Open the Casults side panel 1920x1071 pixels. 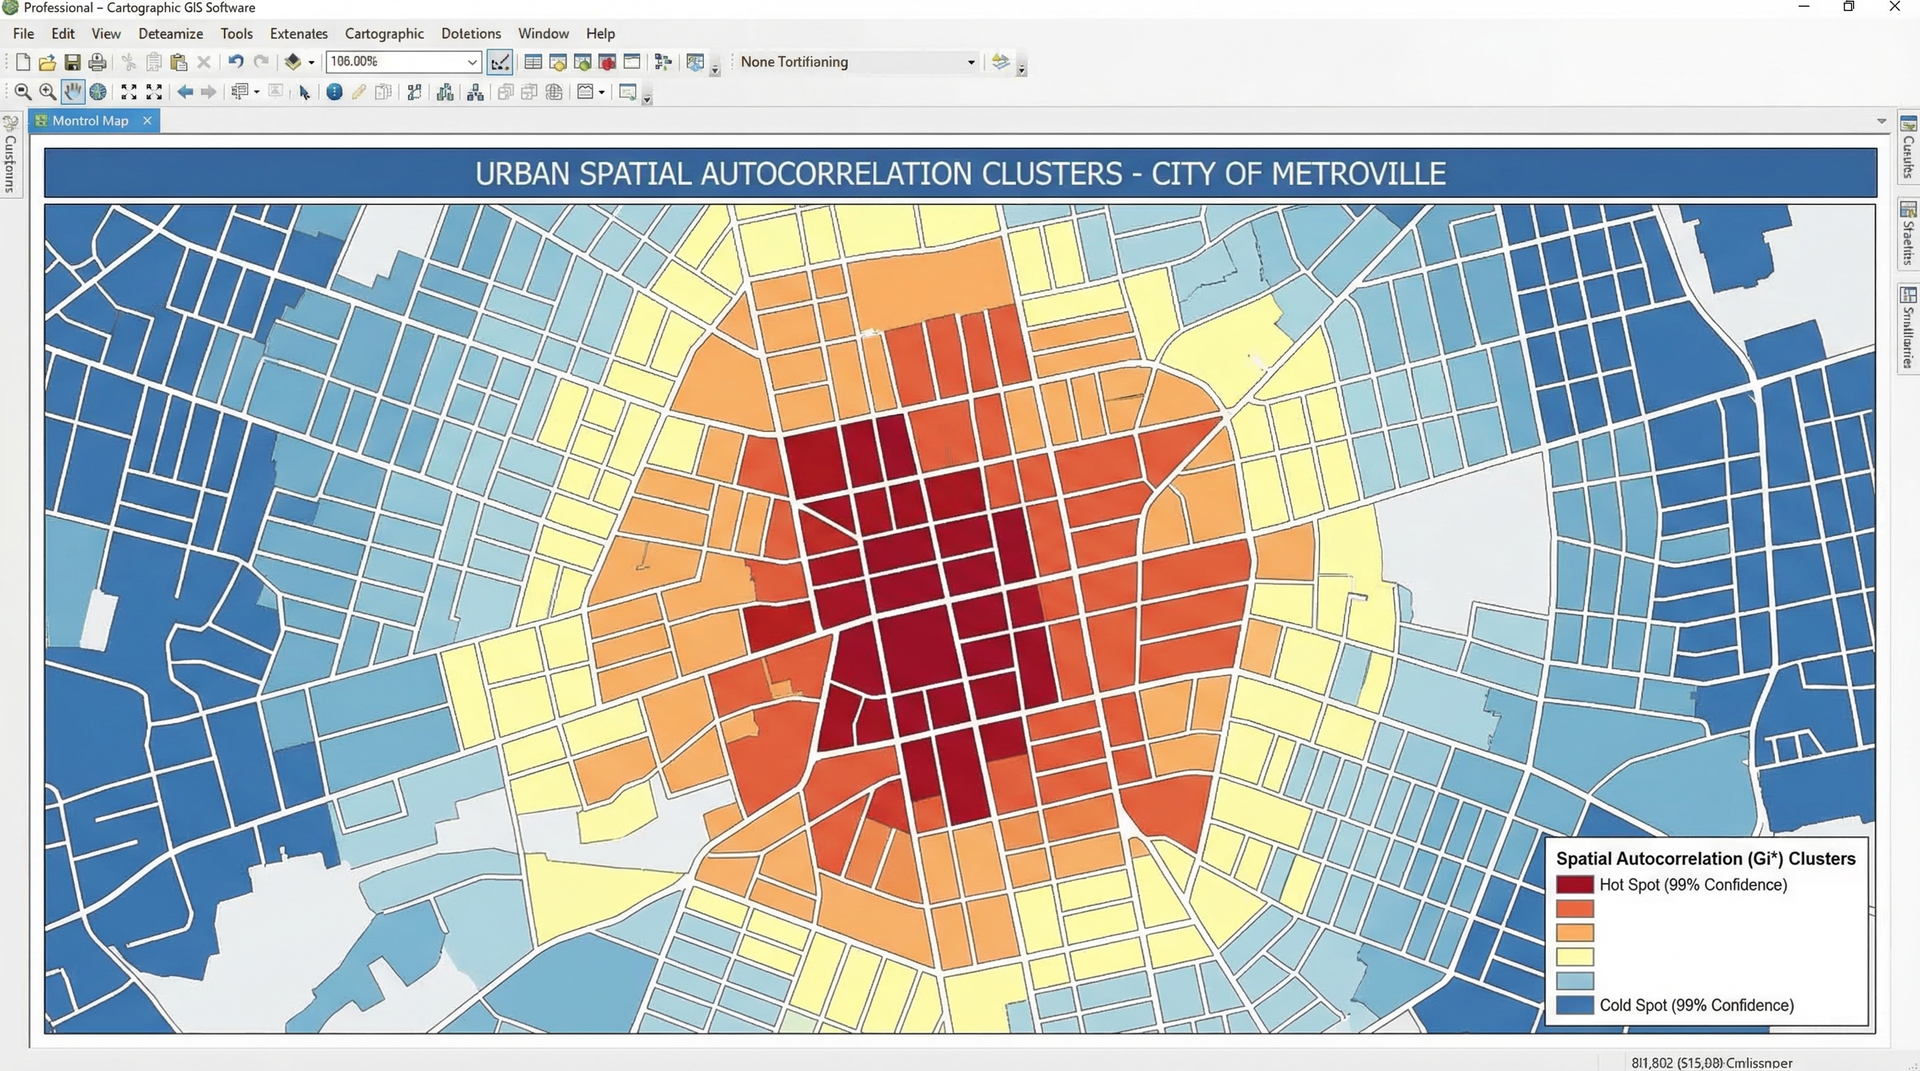pyautogui.click(x=1908, y=147)
